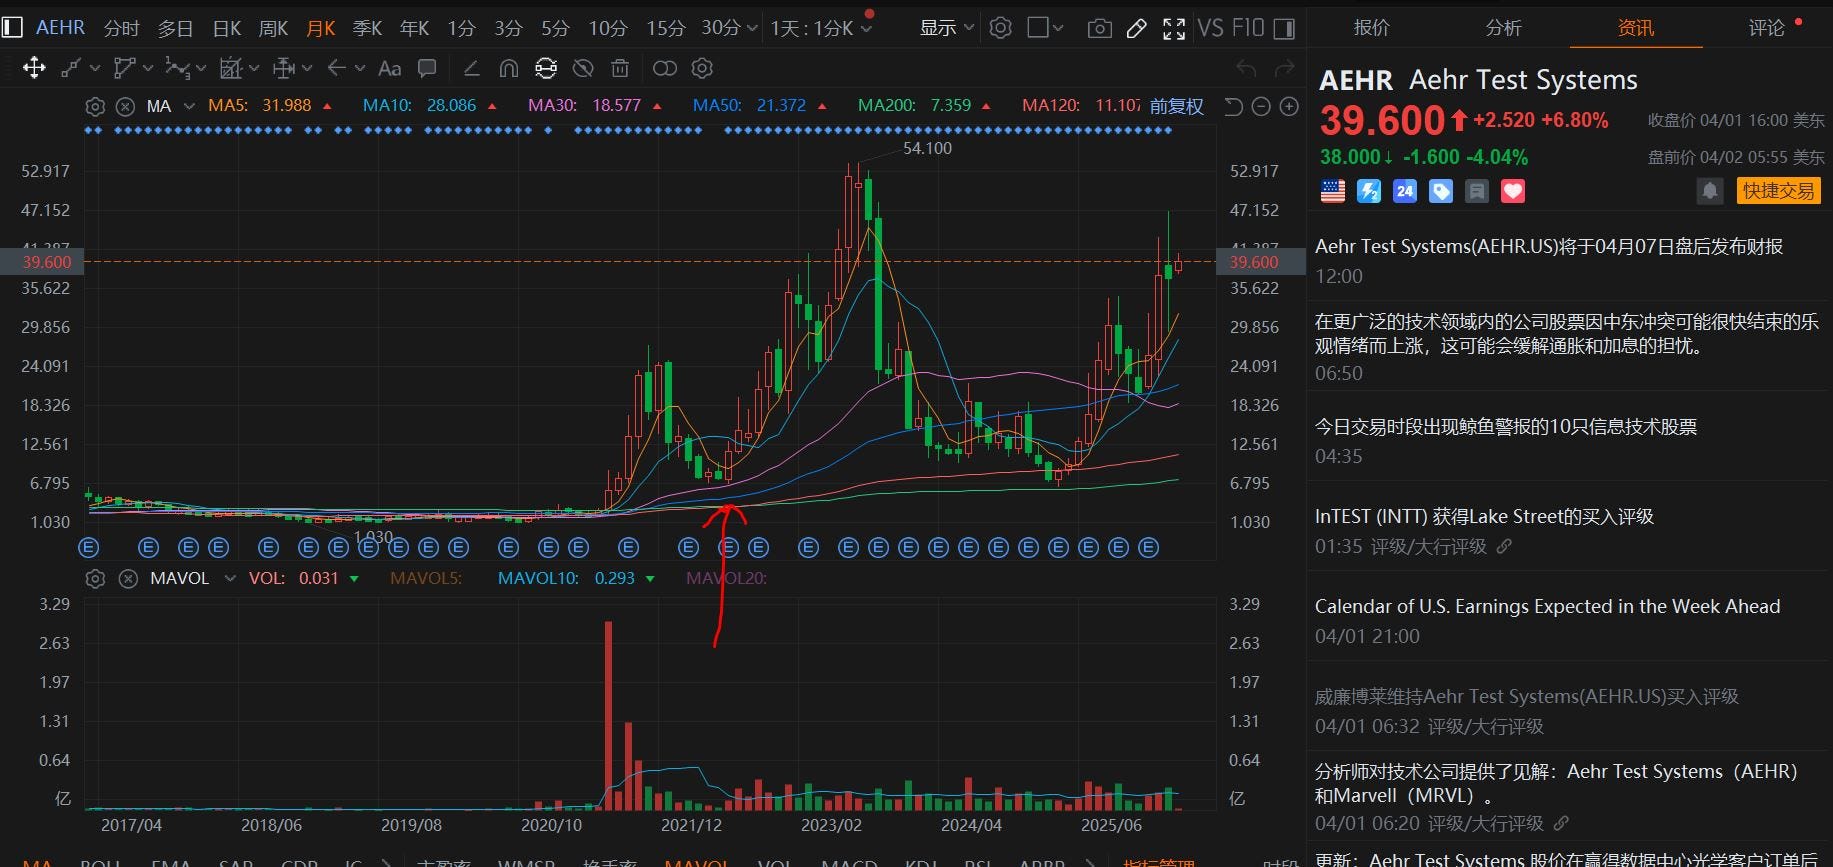Open the MAVOL indicator type dropdown

(230, 578)
